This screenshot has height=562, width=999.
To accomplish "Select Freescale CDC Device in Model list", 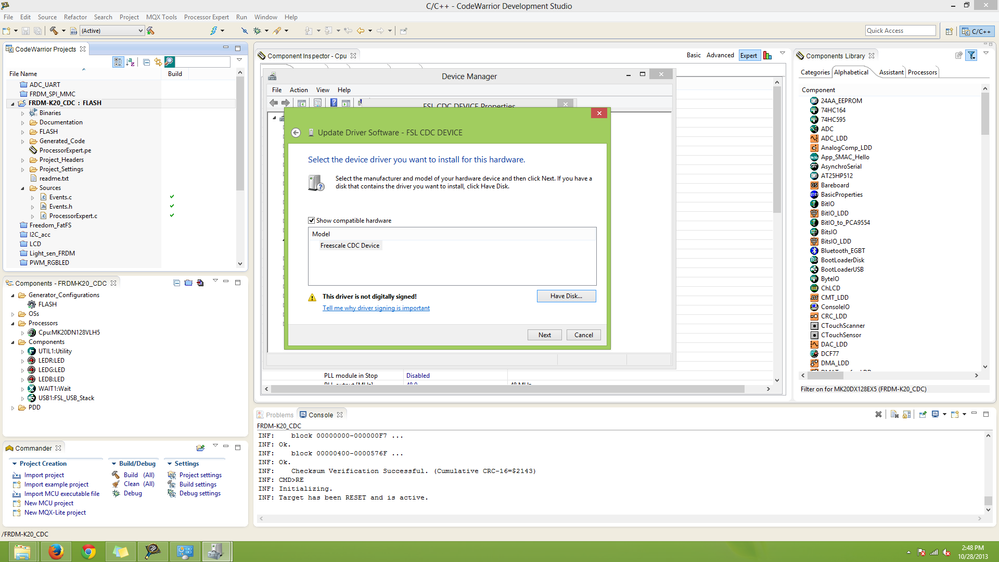I will pyautogui.click(x=350, y=245).
